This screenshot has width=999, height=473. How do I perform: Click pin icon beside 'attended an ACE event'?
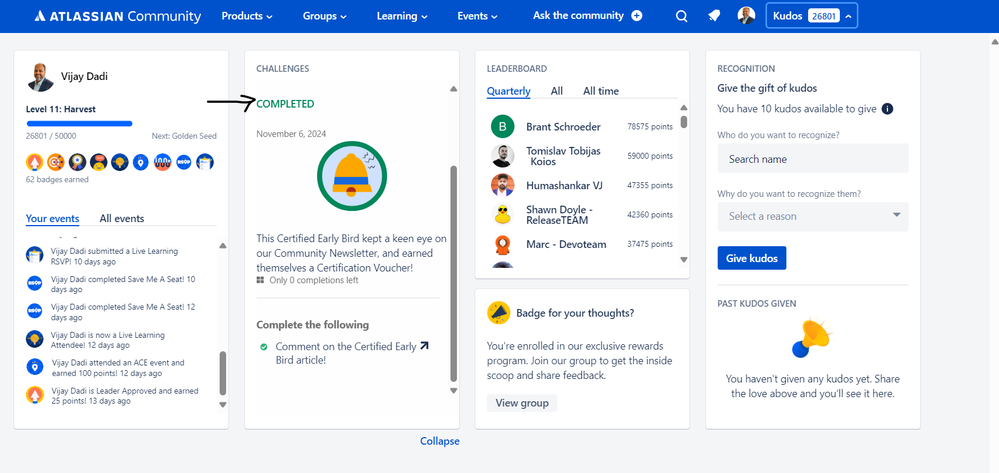point(34,367)
